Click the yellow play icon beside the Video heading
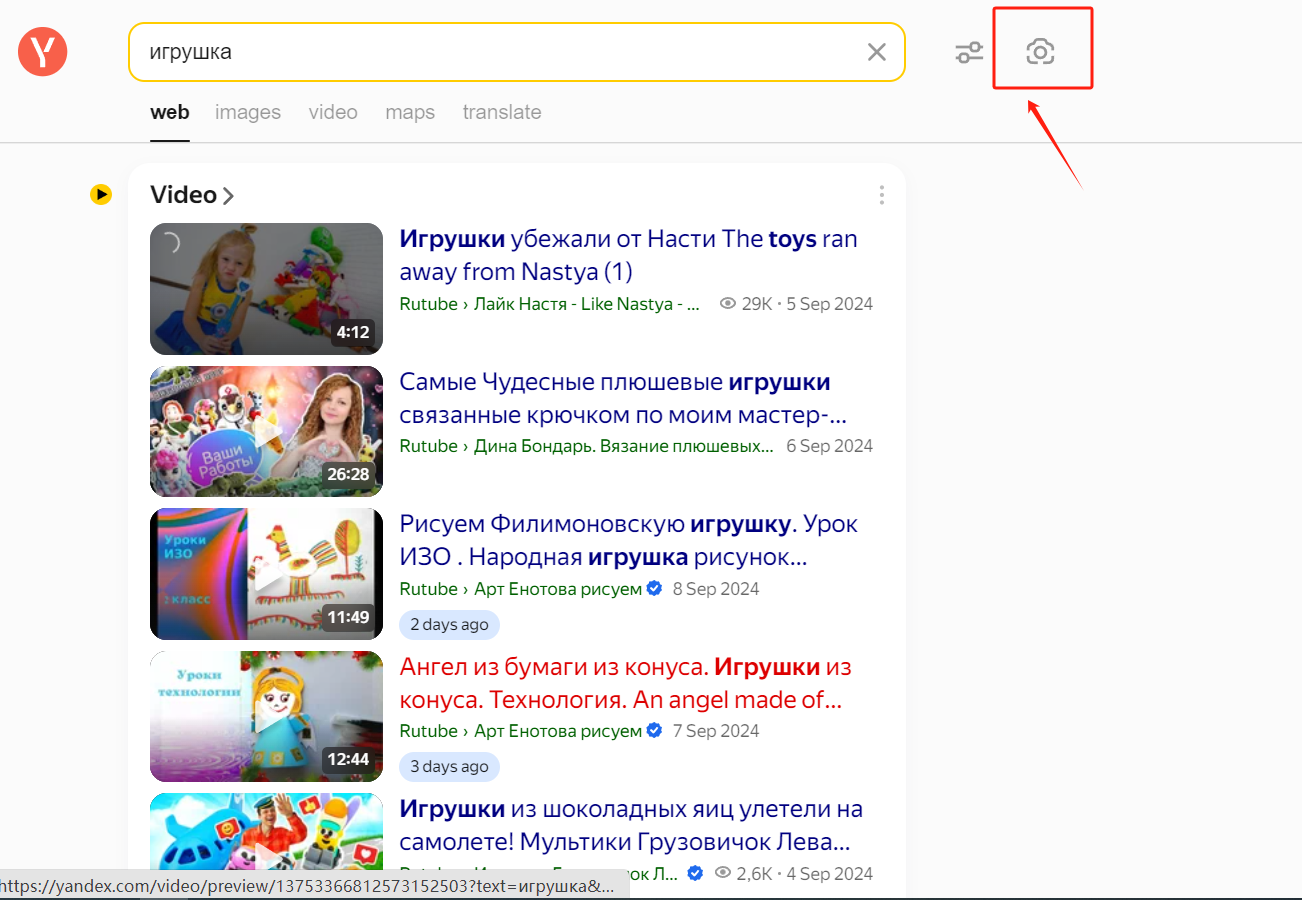The width and height of the screenshot is (1302, 900). tap(101, 194)
